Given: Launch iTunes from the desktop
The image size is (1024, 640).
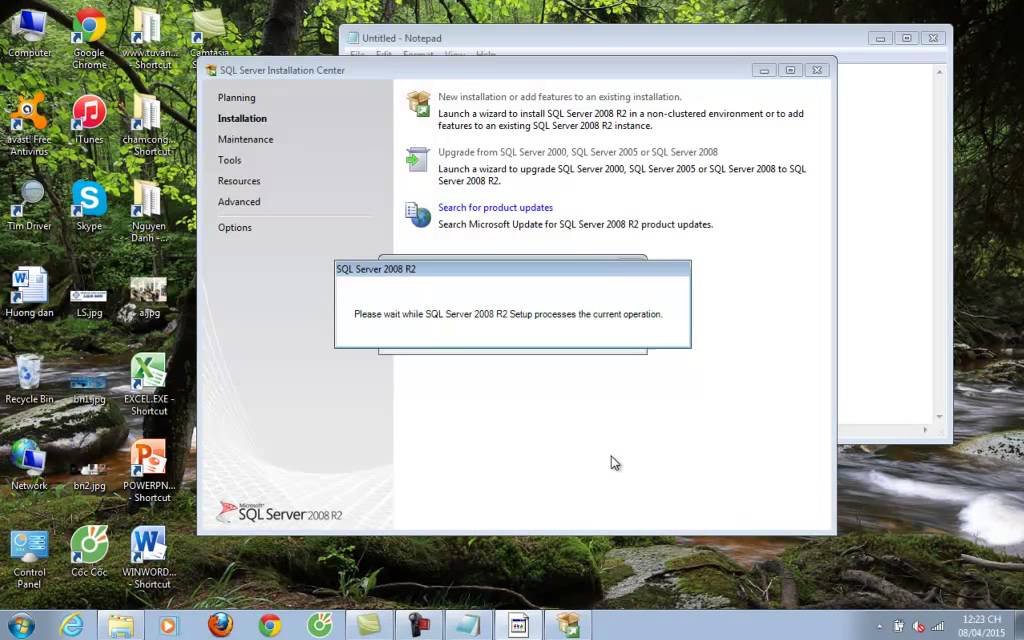Looking at the screenshot, I should pyautogui.click(x=89, y=120).
